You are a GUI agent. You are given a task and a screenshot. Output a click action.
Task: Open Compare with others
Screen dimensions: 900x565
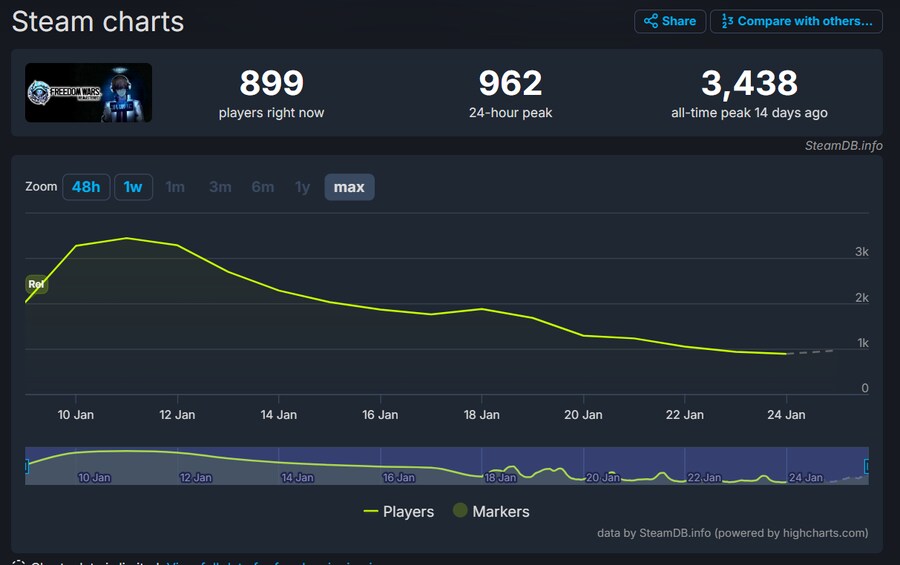click(x=796, y=21)
